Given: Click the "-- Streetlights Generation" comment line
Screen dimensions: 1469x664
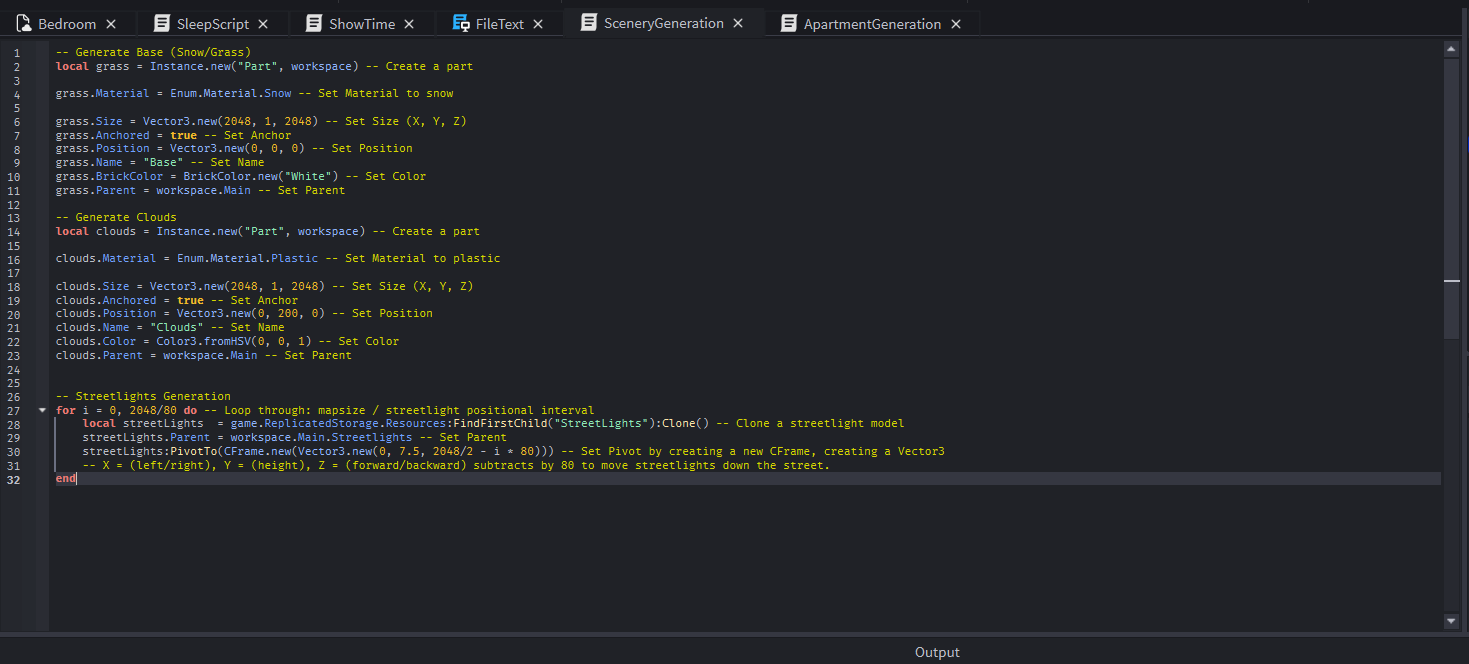Looking at the screenshot, I should [143, 396].
